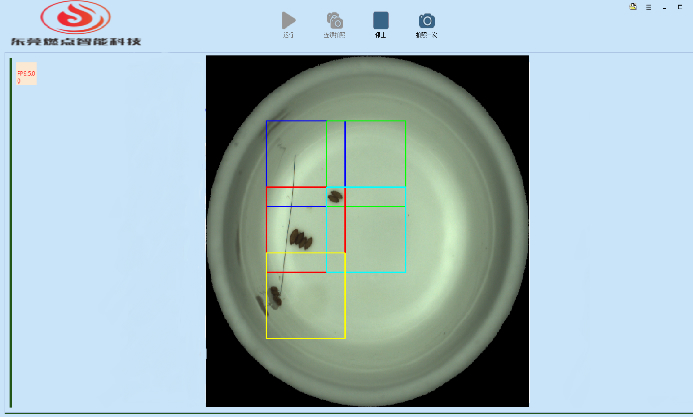Image resolution: width=693 pixels, height=417 pixels.
Task: Capture once using the single camera icon
Action: 427,21
